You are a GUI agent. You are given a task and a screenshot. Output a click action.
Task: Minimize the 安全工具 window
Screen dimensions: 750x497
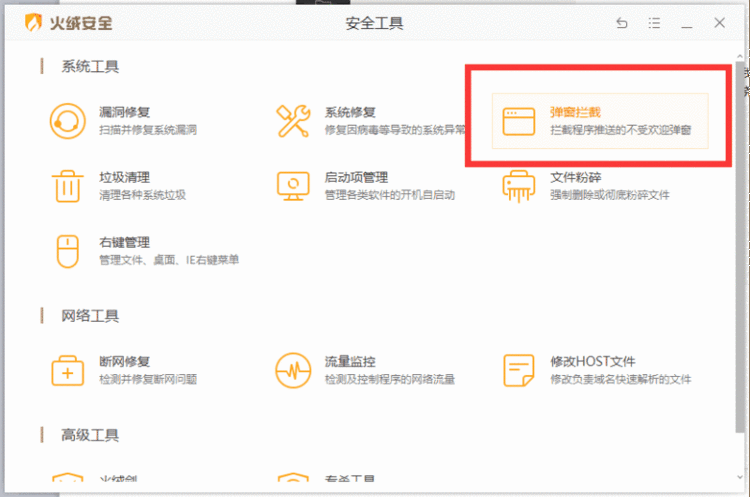click(686, 22)
